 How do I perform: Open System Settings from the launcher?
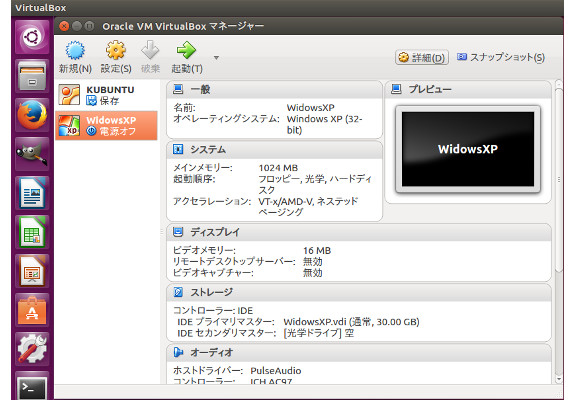(x=32, y=349)
